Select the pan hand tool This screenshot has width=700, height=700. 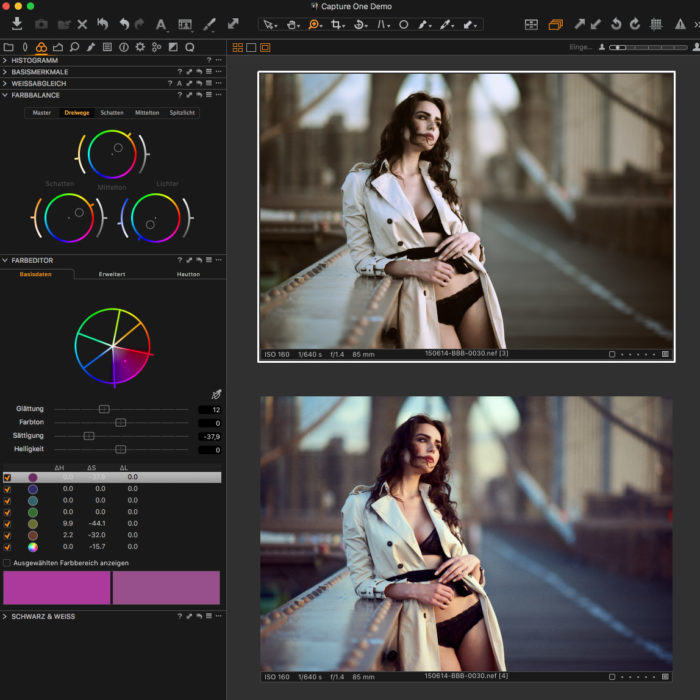292,25
